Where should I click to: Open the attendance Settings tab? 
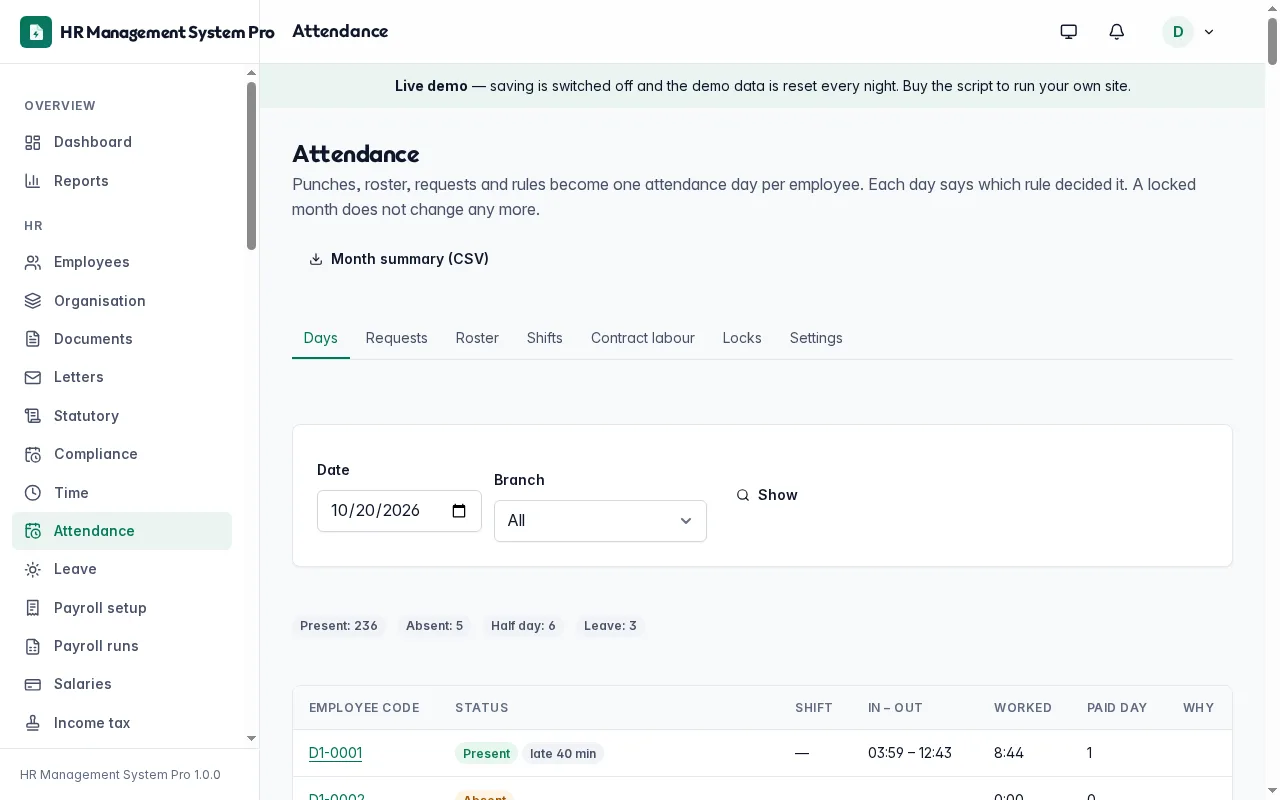pyautogui.click(x=816, y=338)
